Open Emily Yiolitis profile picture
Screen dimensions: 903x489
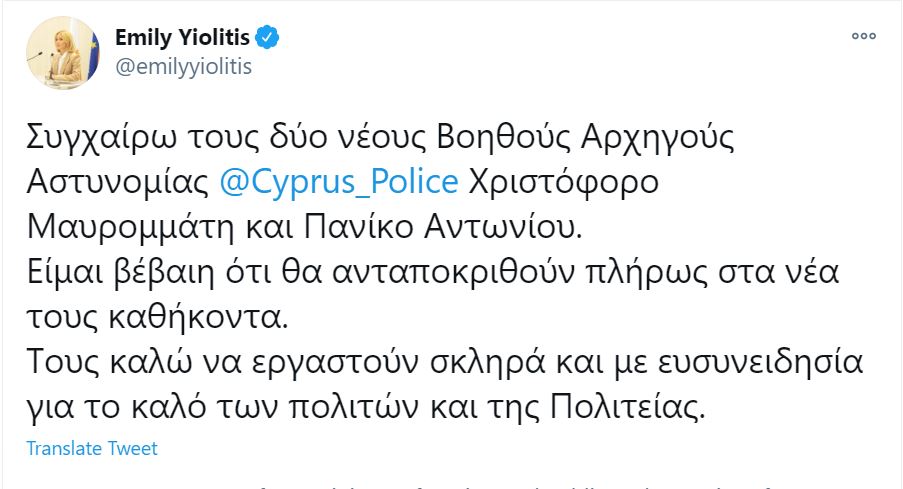click(x=62, y=53)
